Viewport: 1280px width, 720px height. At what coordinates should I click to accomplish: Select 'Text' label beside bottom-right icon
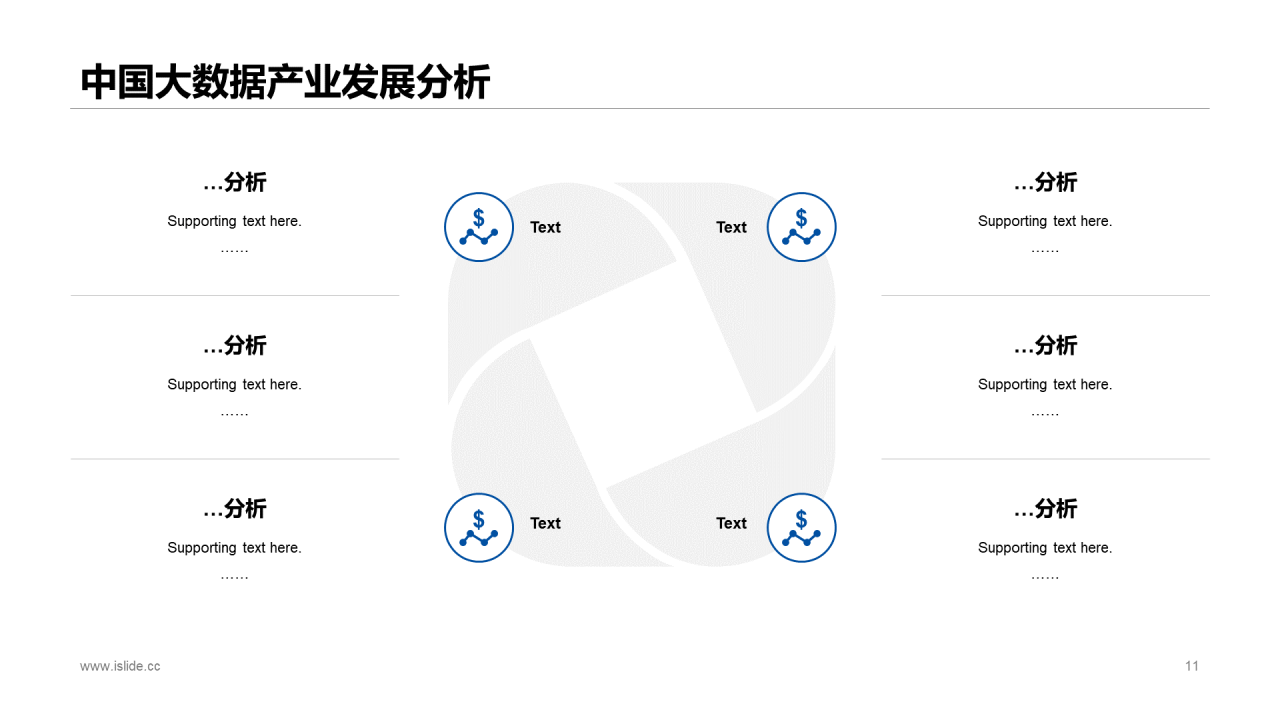point(731,523)
